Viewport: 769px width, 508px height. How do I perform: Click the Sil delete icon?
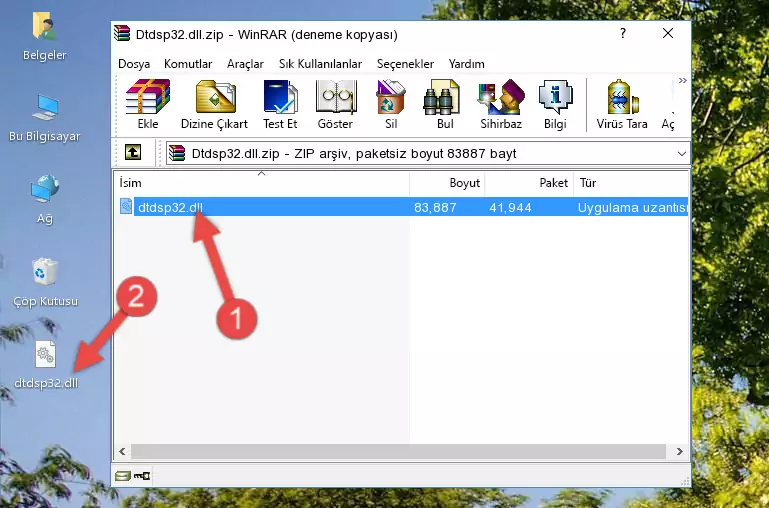391,104
